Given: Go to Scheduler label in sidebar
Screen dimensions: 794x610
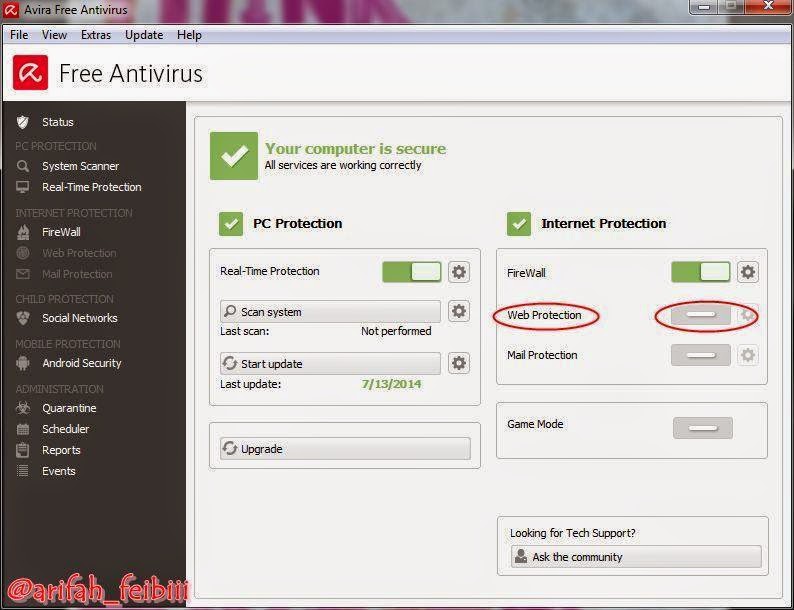Looking at the screenshot, I should [65, 429].
